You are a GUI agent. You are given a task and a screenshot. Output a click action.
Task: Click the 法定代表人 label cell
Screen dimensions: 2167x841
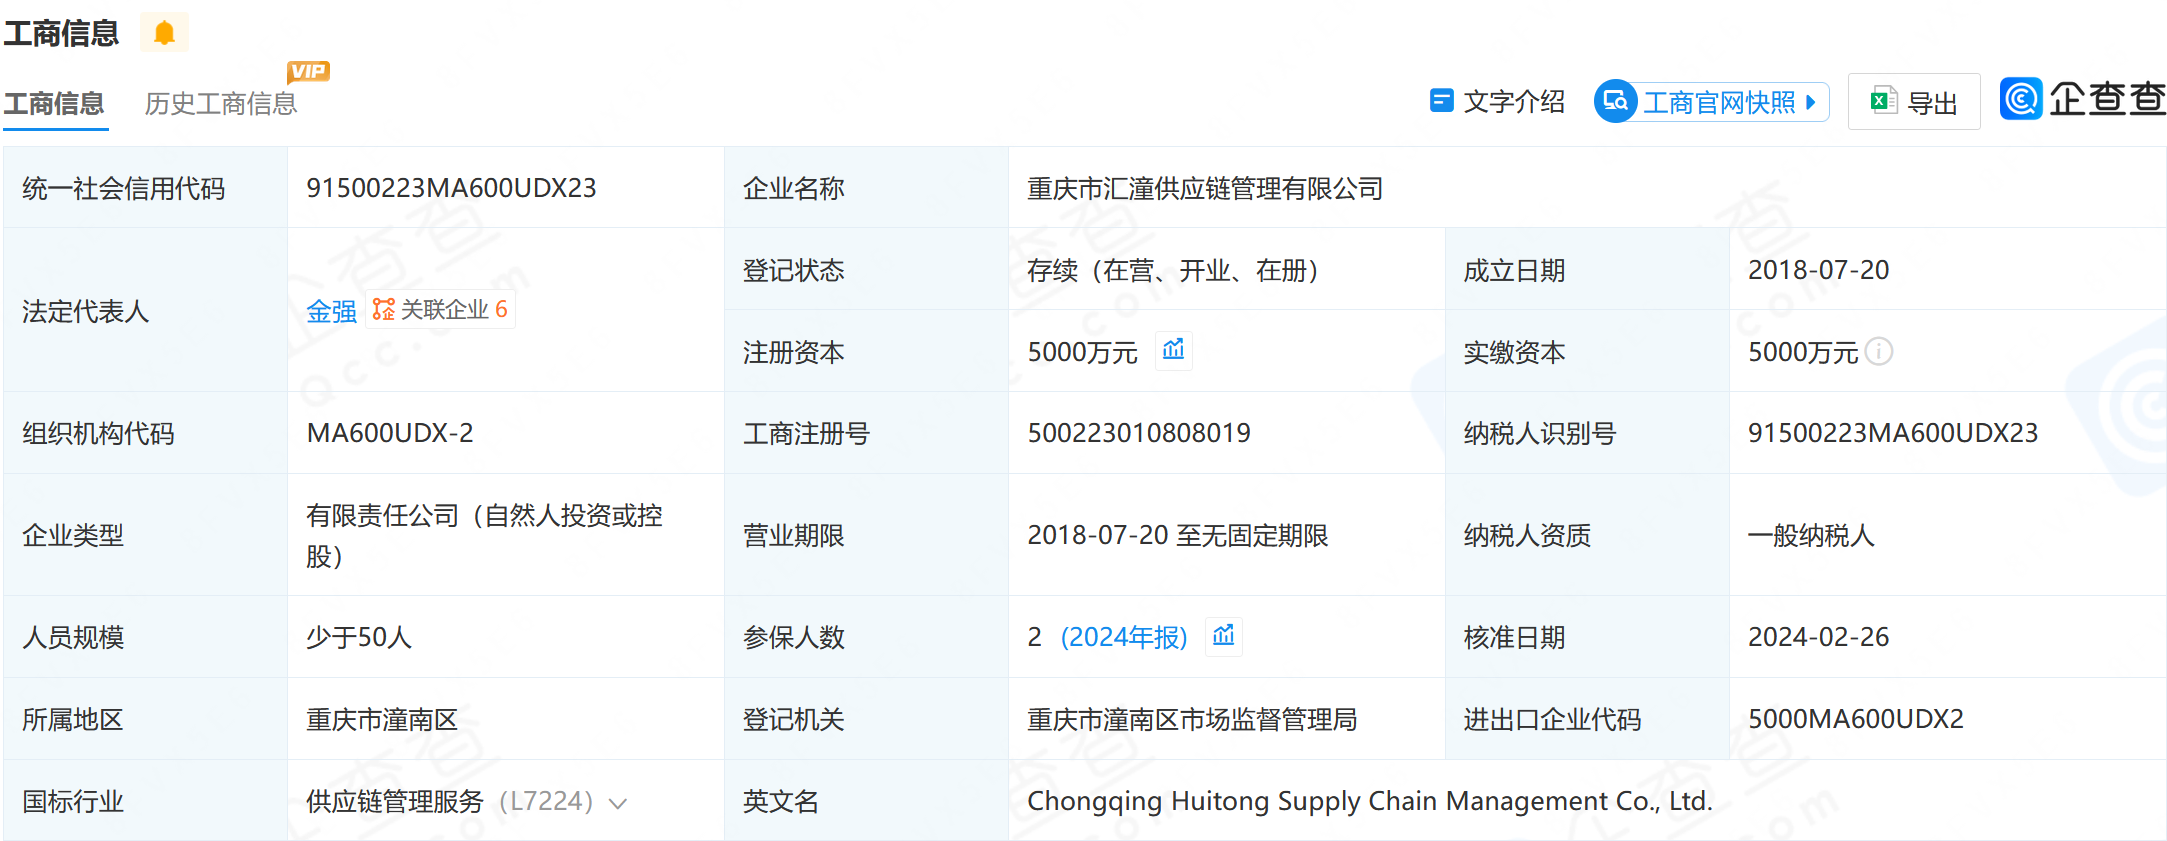(145, 311)
